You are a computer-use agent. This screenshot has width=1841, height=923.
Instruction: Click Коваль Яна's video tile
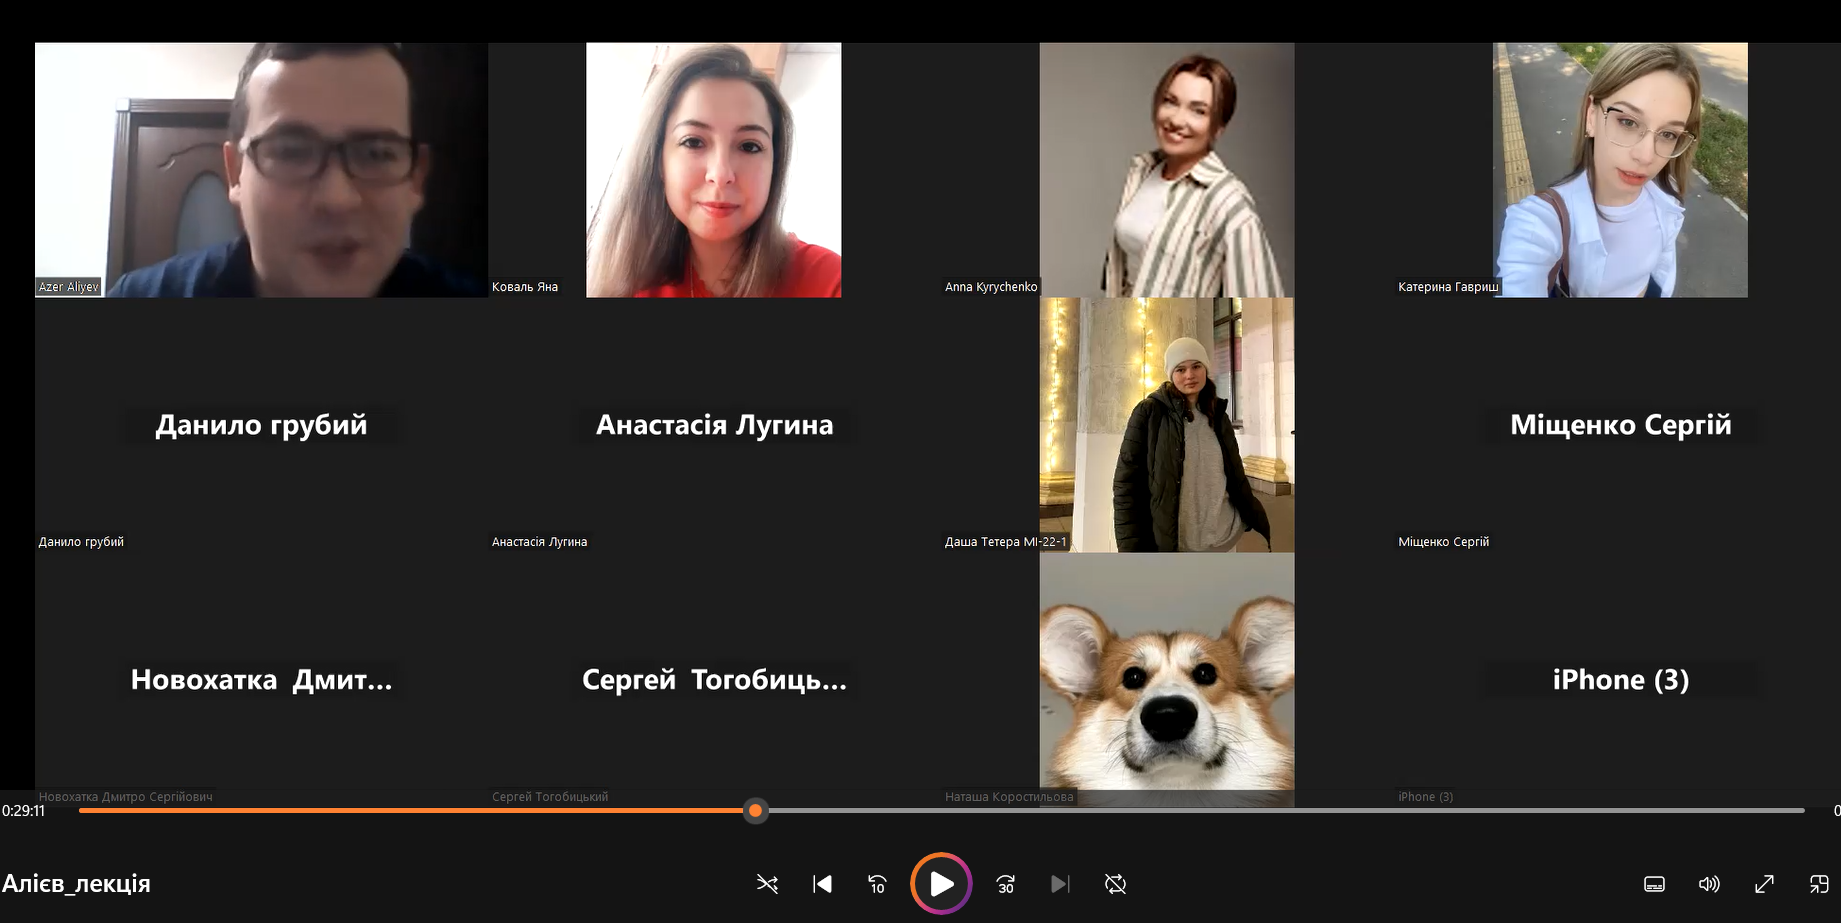[x=713, y=169]
